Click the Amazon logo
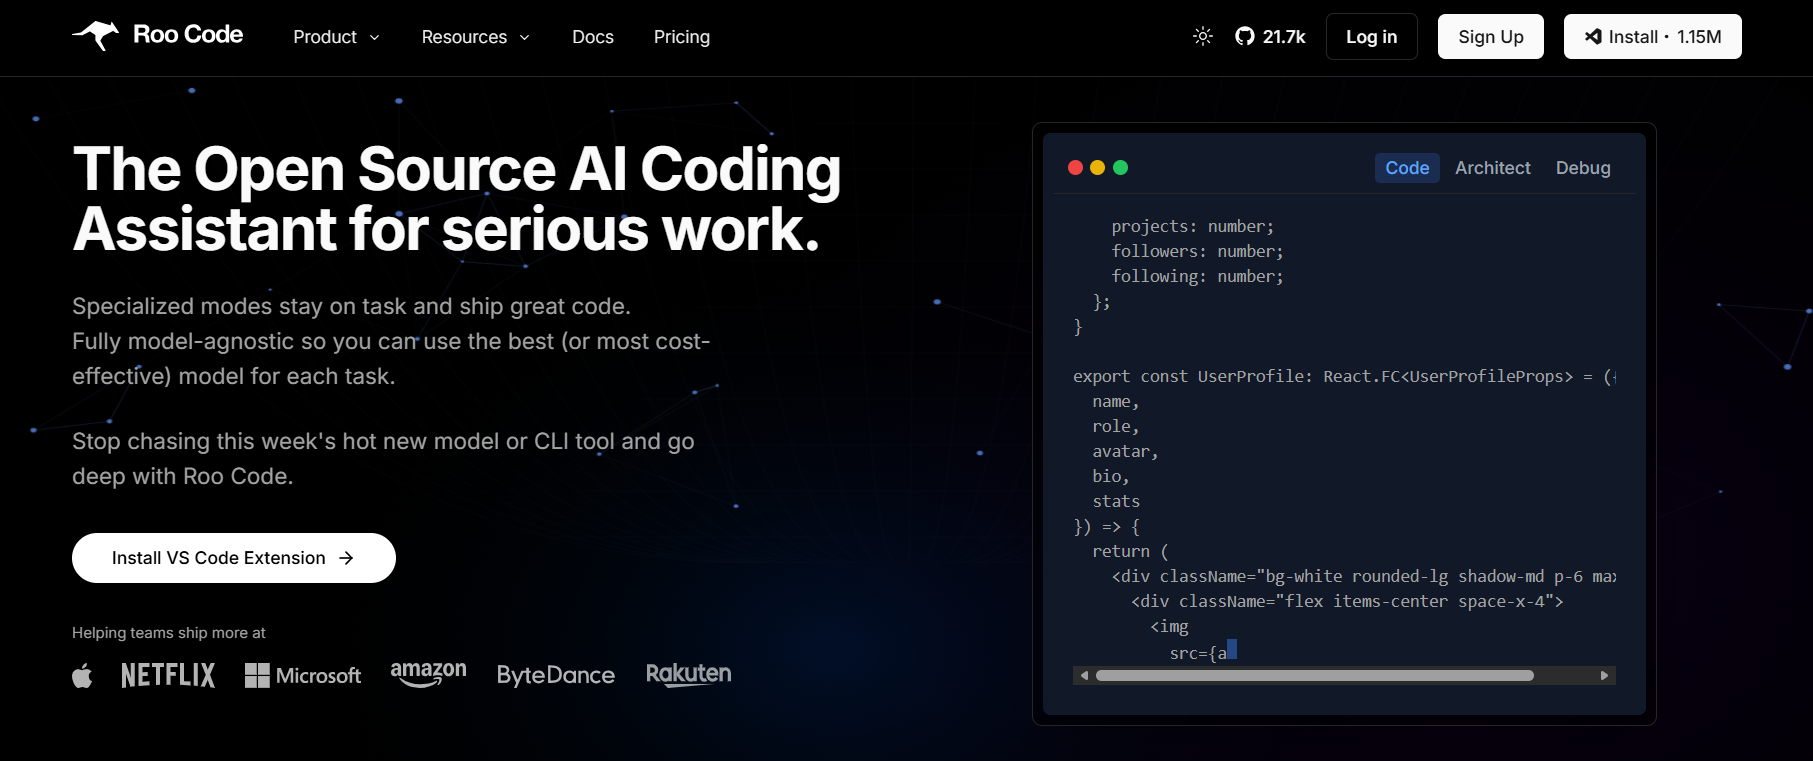The width and height of the screenshot is (1813, 761). click(x=428, y=674)
